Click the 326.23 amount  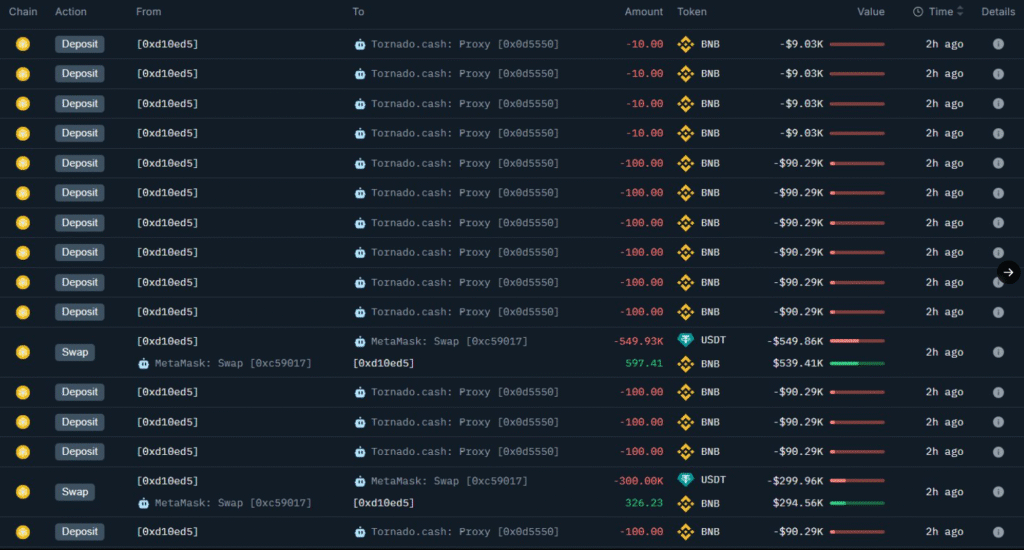coord(644,503)
